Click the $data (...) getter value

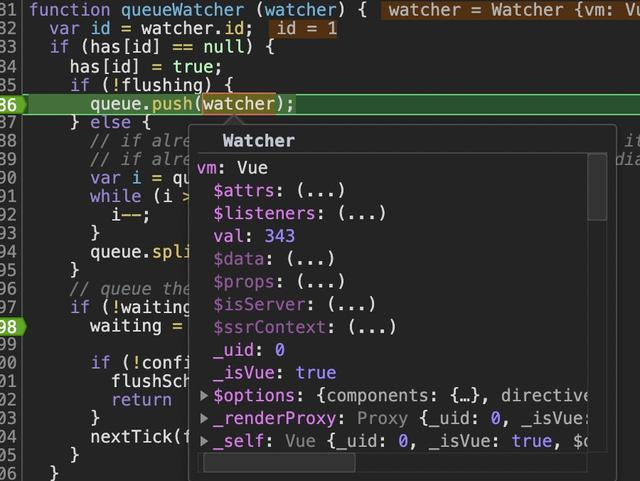(x=311, y=259)
